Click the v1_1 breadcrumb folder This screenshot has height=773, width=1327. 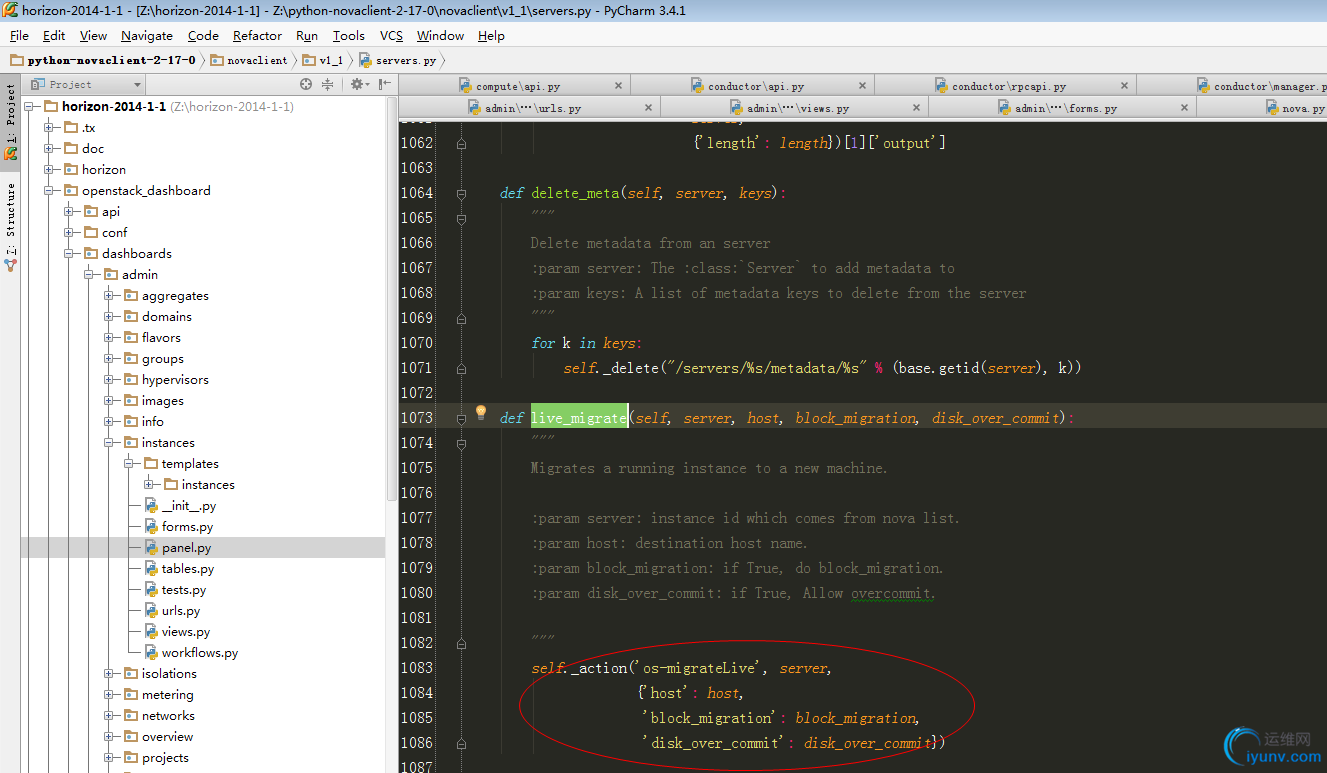click(330, 60)
